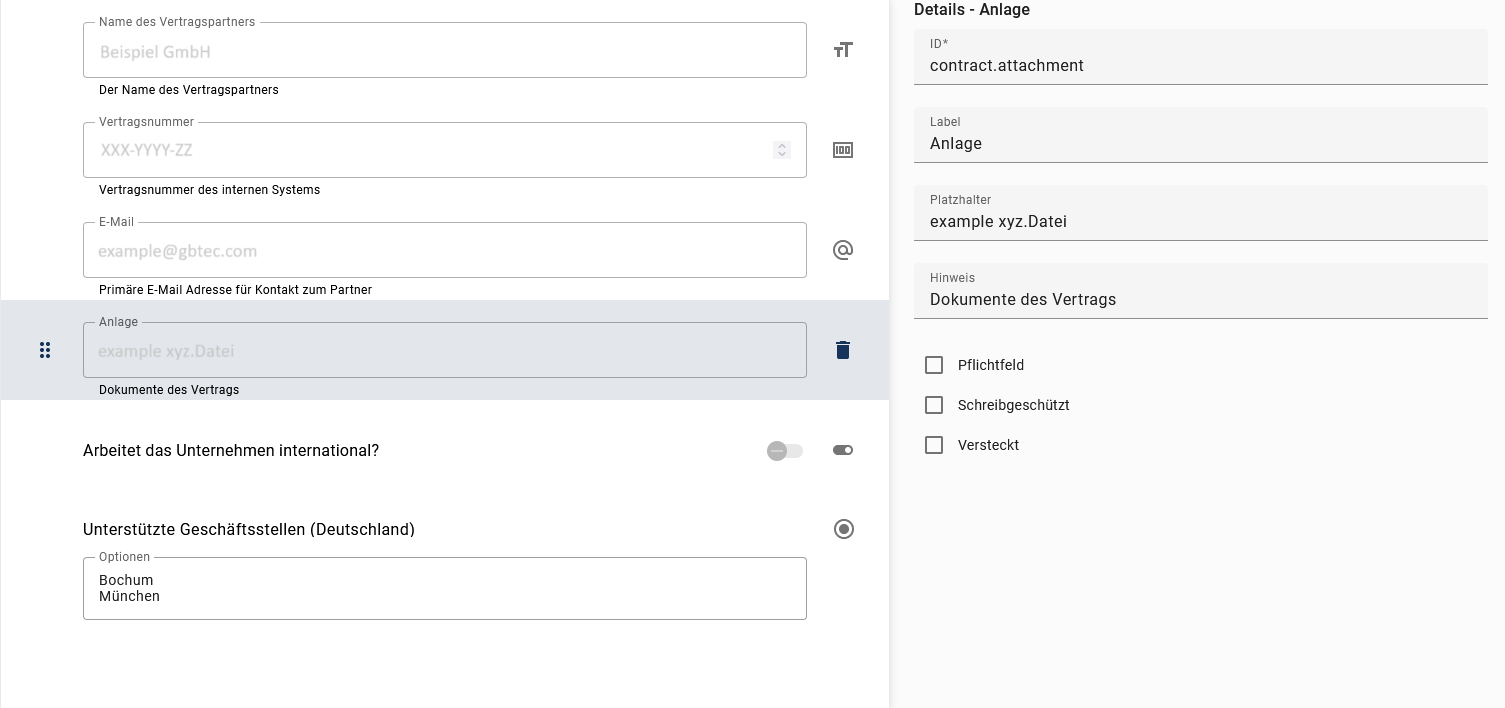Click the toggle type icon beside international question
The image size is (1505, 708).
coord(843,450)
